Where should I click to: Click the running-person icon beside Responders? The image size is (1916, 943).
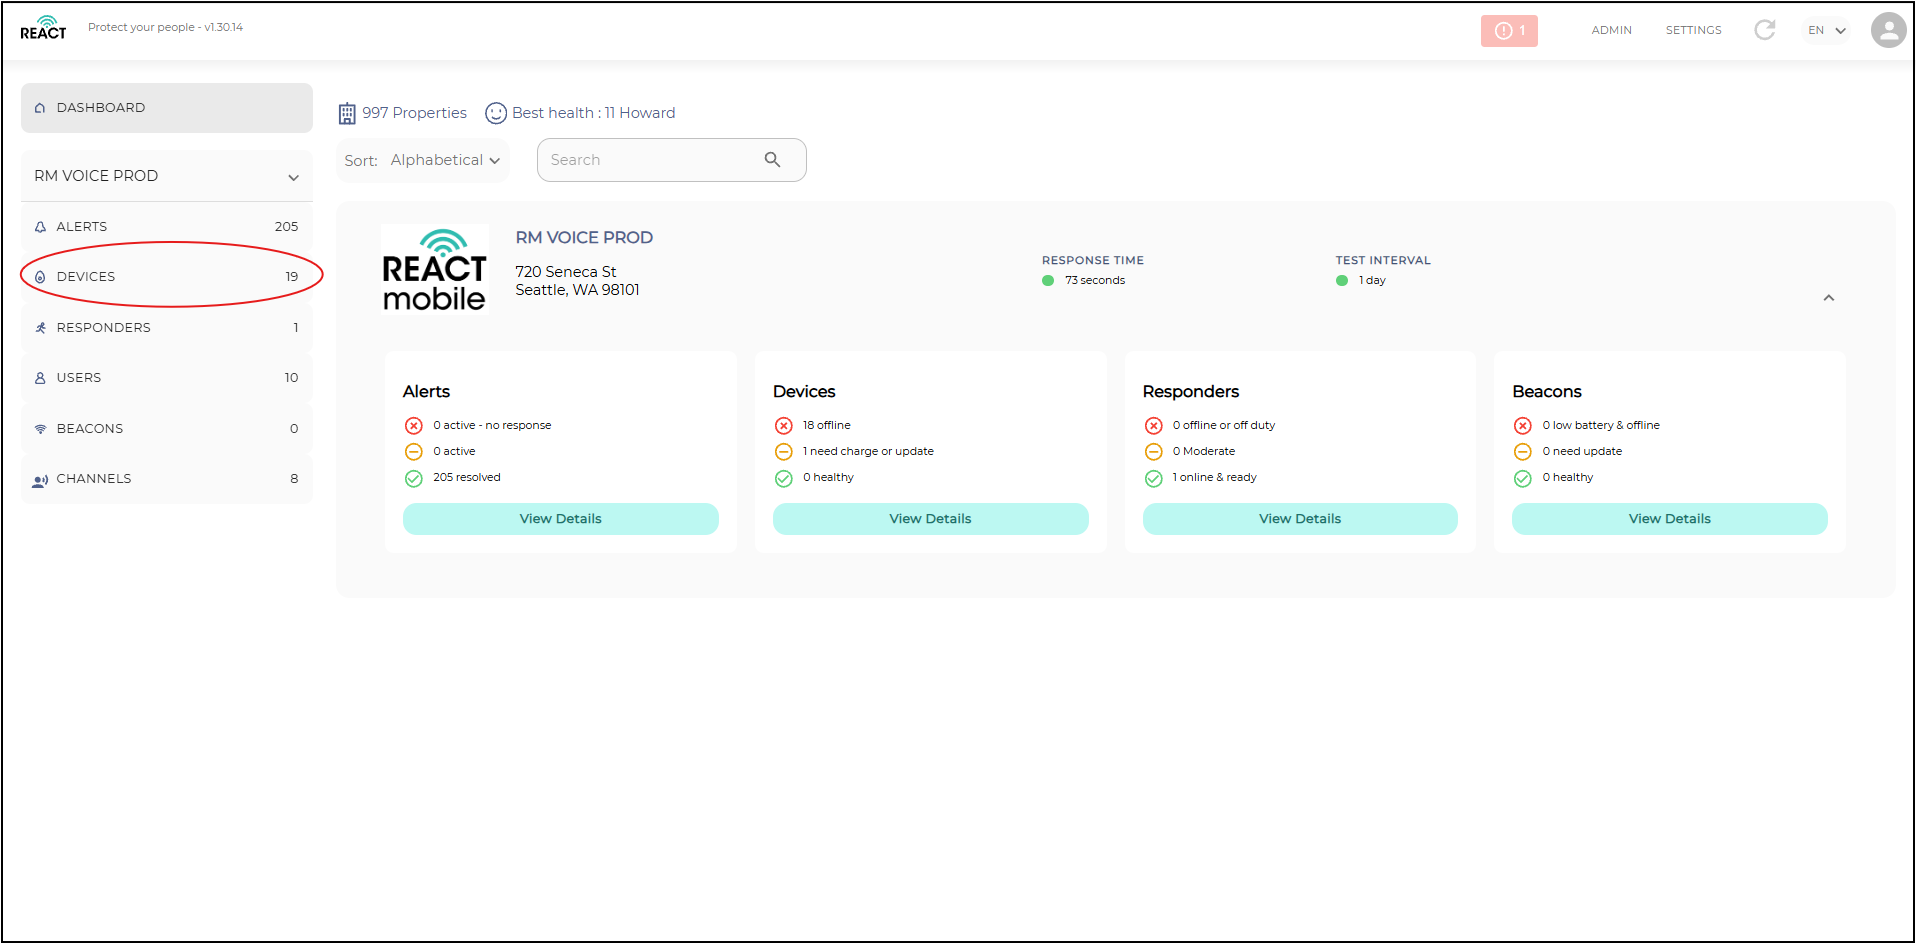pos(40,328)
